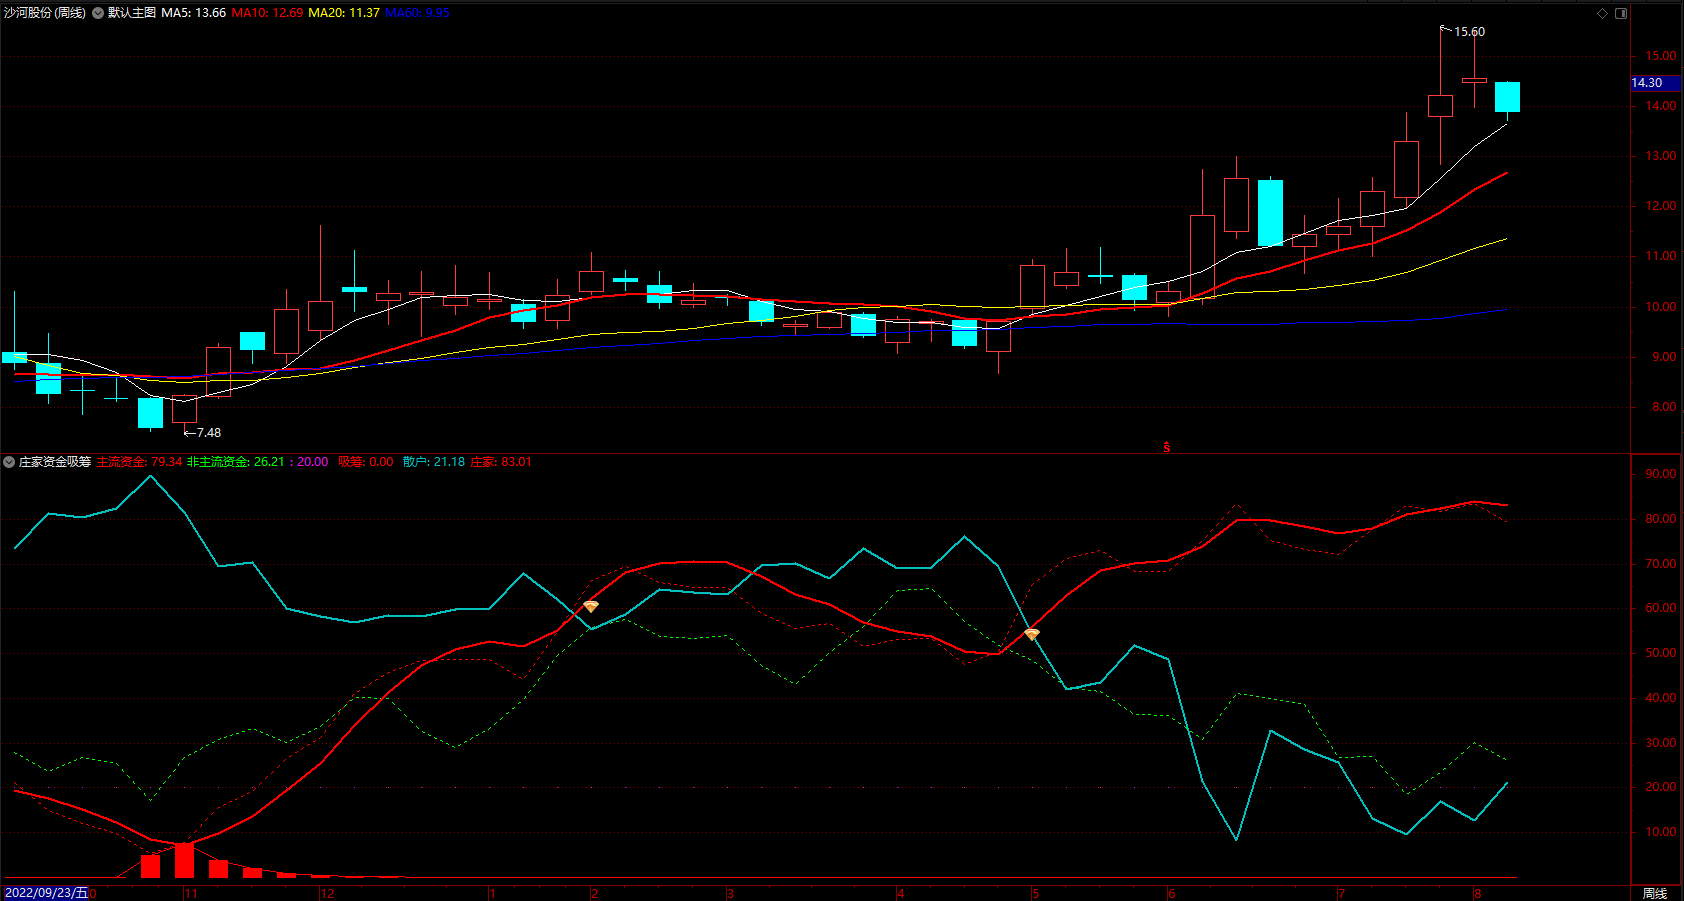Screen dimensions: 1684x901
Task: Click month 12 on the time axis
Action: 327,893
